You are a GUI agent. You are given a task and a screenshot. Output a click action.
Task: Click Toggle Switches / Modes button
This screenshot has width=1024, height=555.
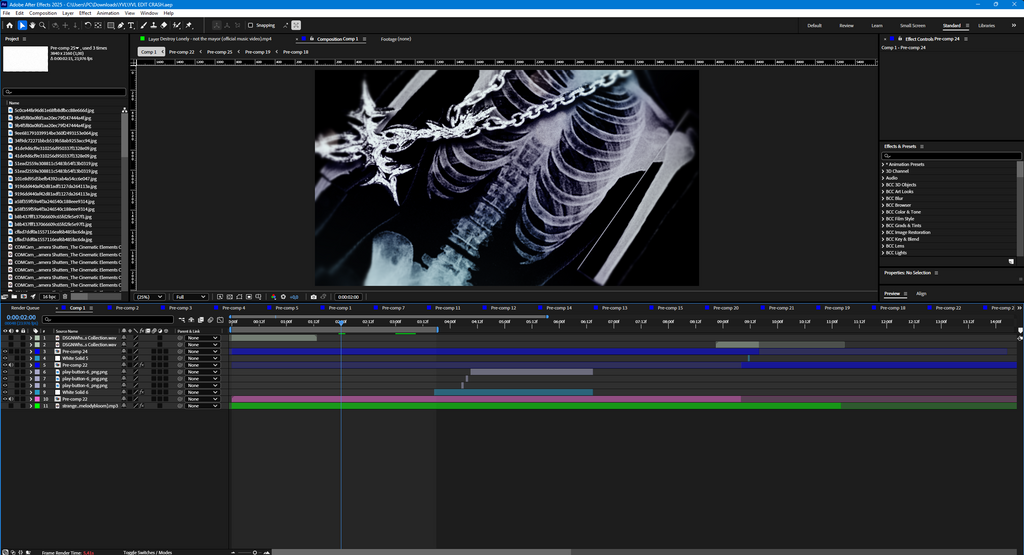(x=148, y=552)
